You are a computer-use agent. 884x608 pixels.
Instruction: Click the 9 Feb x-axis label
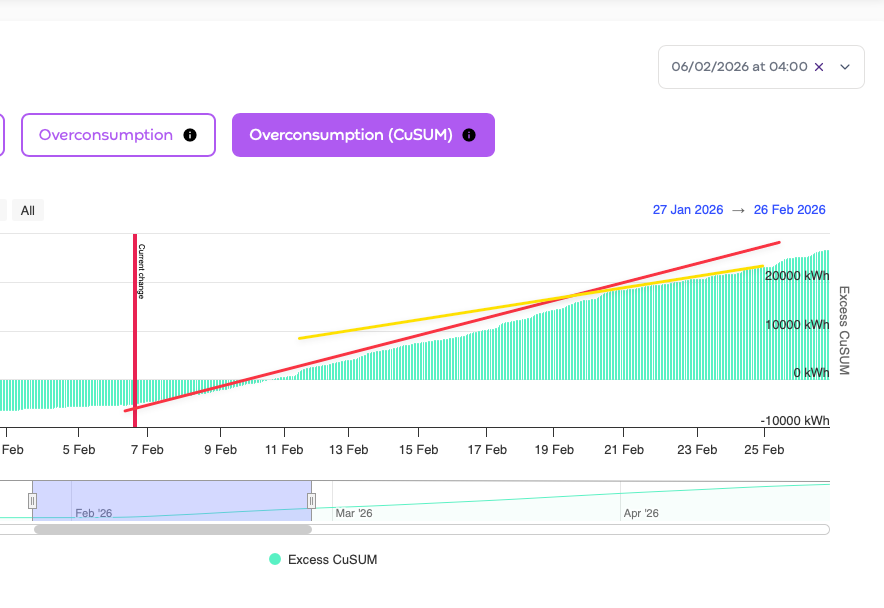220,450
